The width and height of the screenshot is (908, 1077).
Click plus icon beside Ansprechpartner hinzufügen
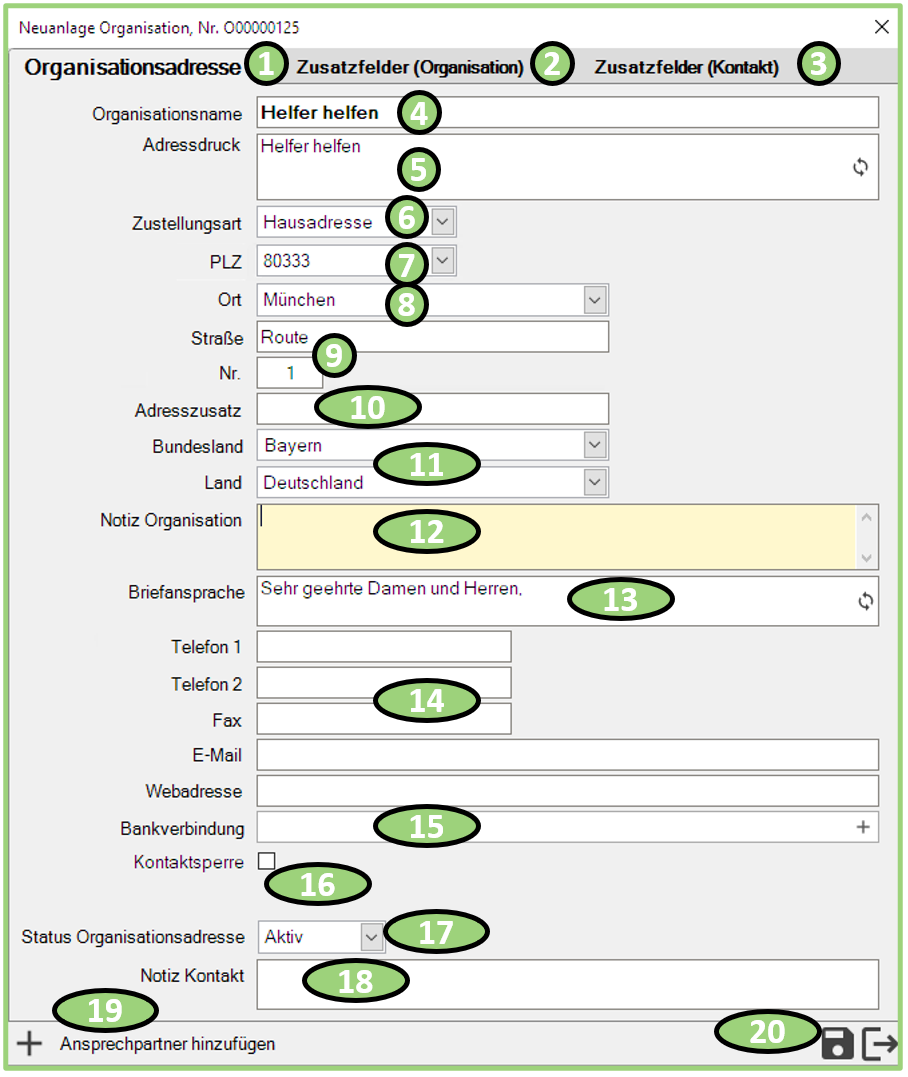pyautogui.click(x=30, y=1044)
